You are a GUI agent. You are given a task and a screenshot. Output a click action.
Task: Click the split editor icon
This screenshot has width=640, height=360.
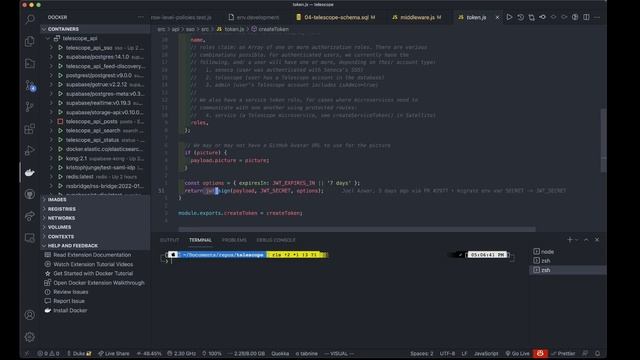point(586,17)
